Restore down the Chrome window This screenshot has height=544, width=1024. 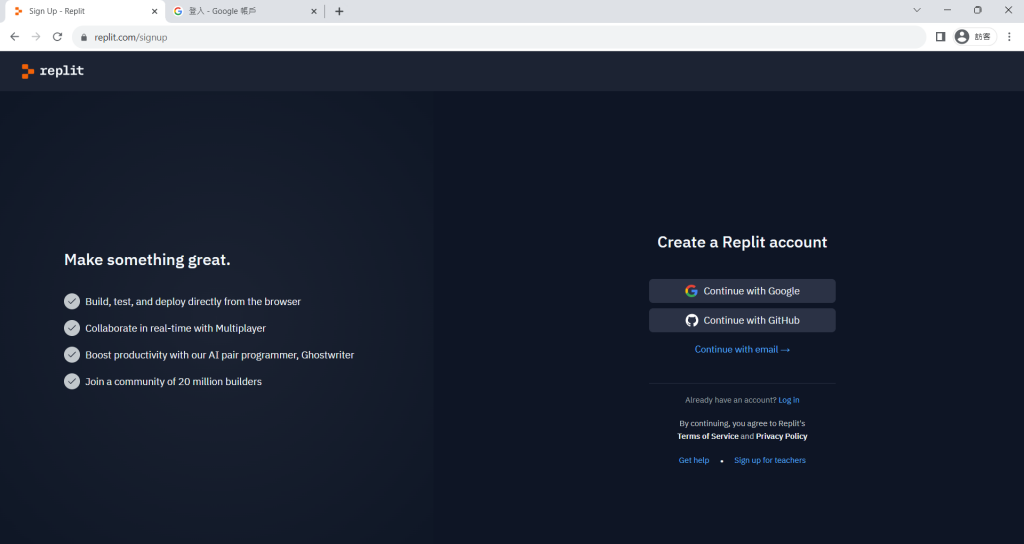978,10
